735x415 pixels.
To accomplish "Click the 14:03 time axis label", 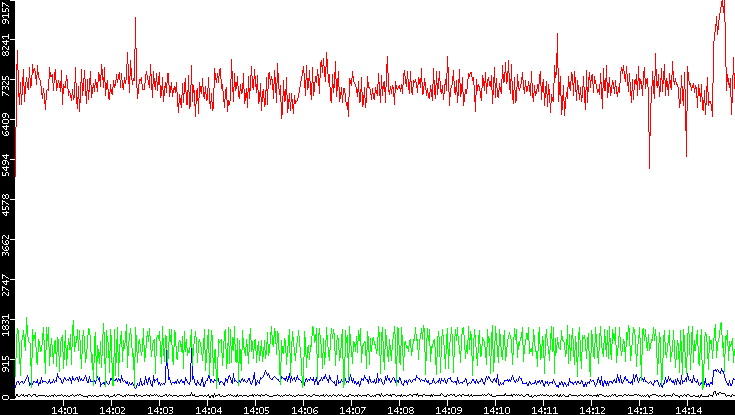I will 160,411.
